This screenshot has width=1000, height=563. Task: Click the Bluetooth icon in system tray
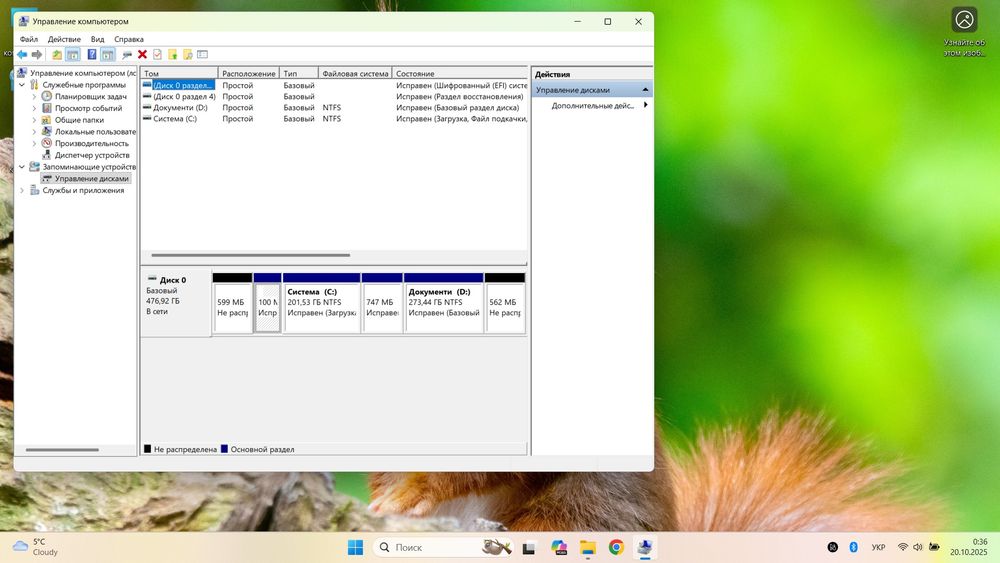coord(854,547)
